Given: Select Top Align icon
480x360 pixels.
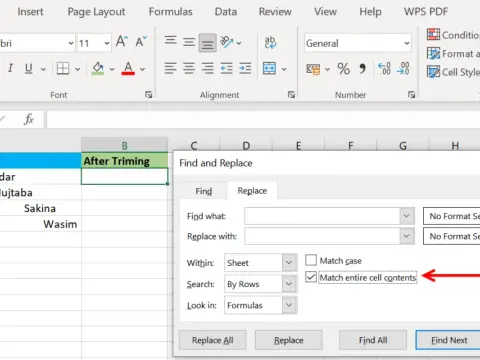Looking at the screenshot, I should [170, 41].
